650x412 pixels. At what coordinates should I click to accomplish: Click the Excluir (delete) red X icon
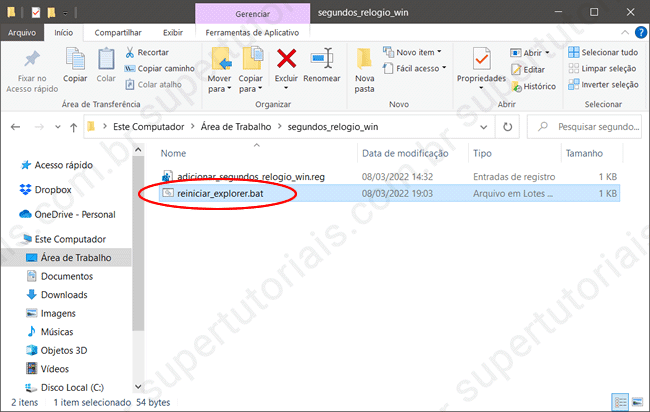(x=287, y=59)
